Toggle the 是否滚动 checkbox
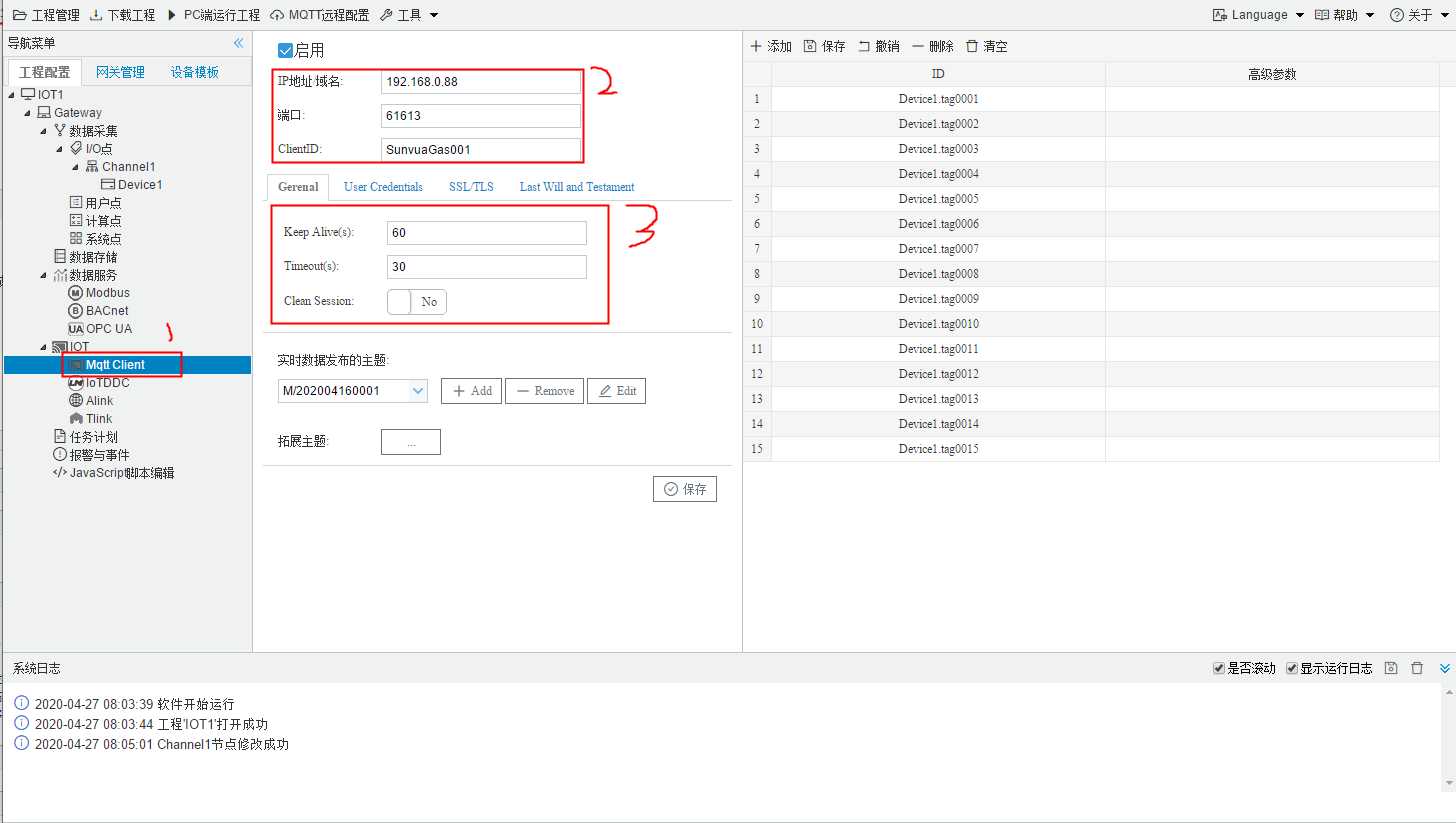Image resolution: width=1456 pixels, height=823 pixels. [x=1218, y=668]
